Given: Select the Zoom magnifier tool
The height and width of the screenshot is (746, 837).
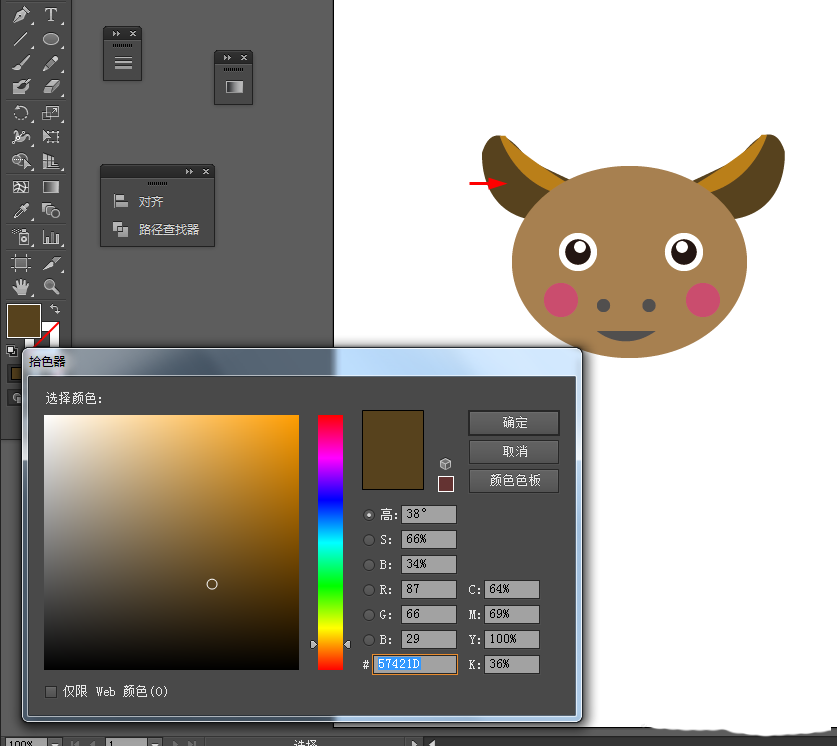Looking at the screenshot, I should click(x=51, y=287).
